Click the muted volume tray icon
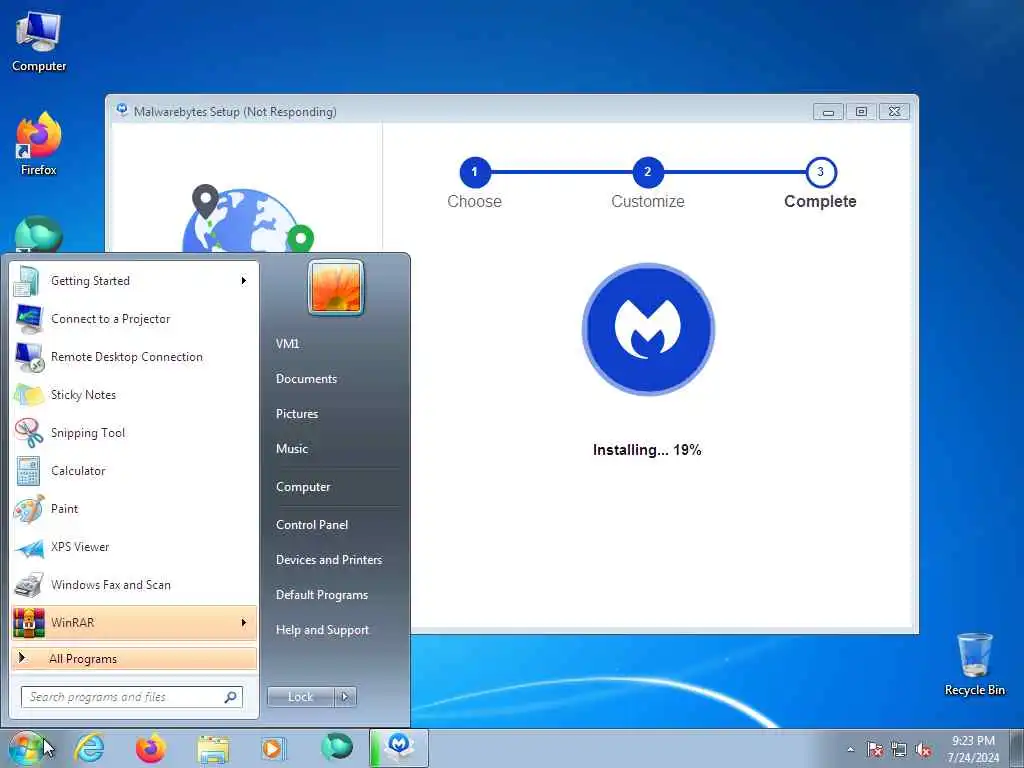 923,749
